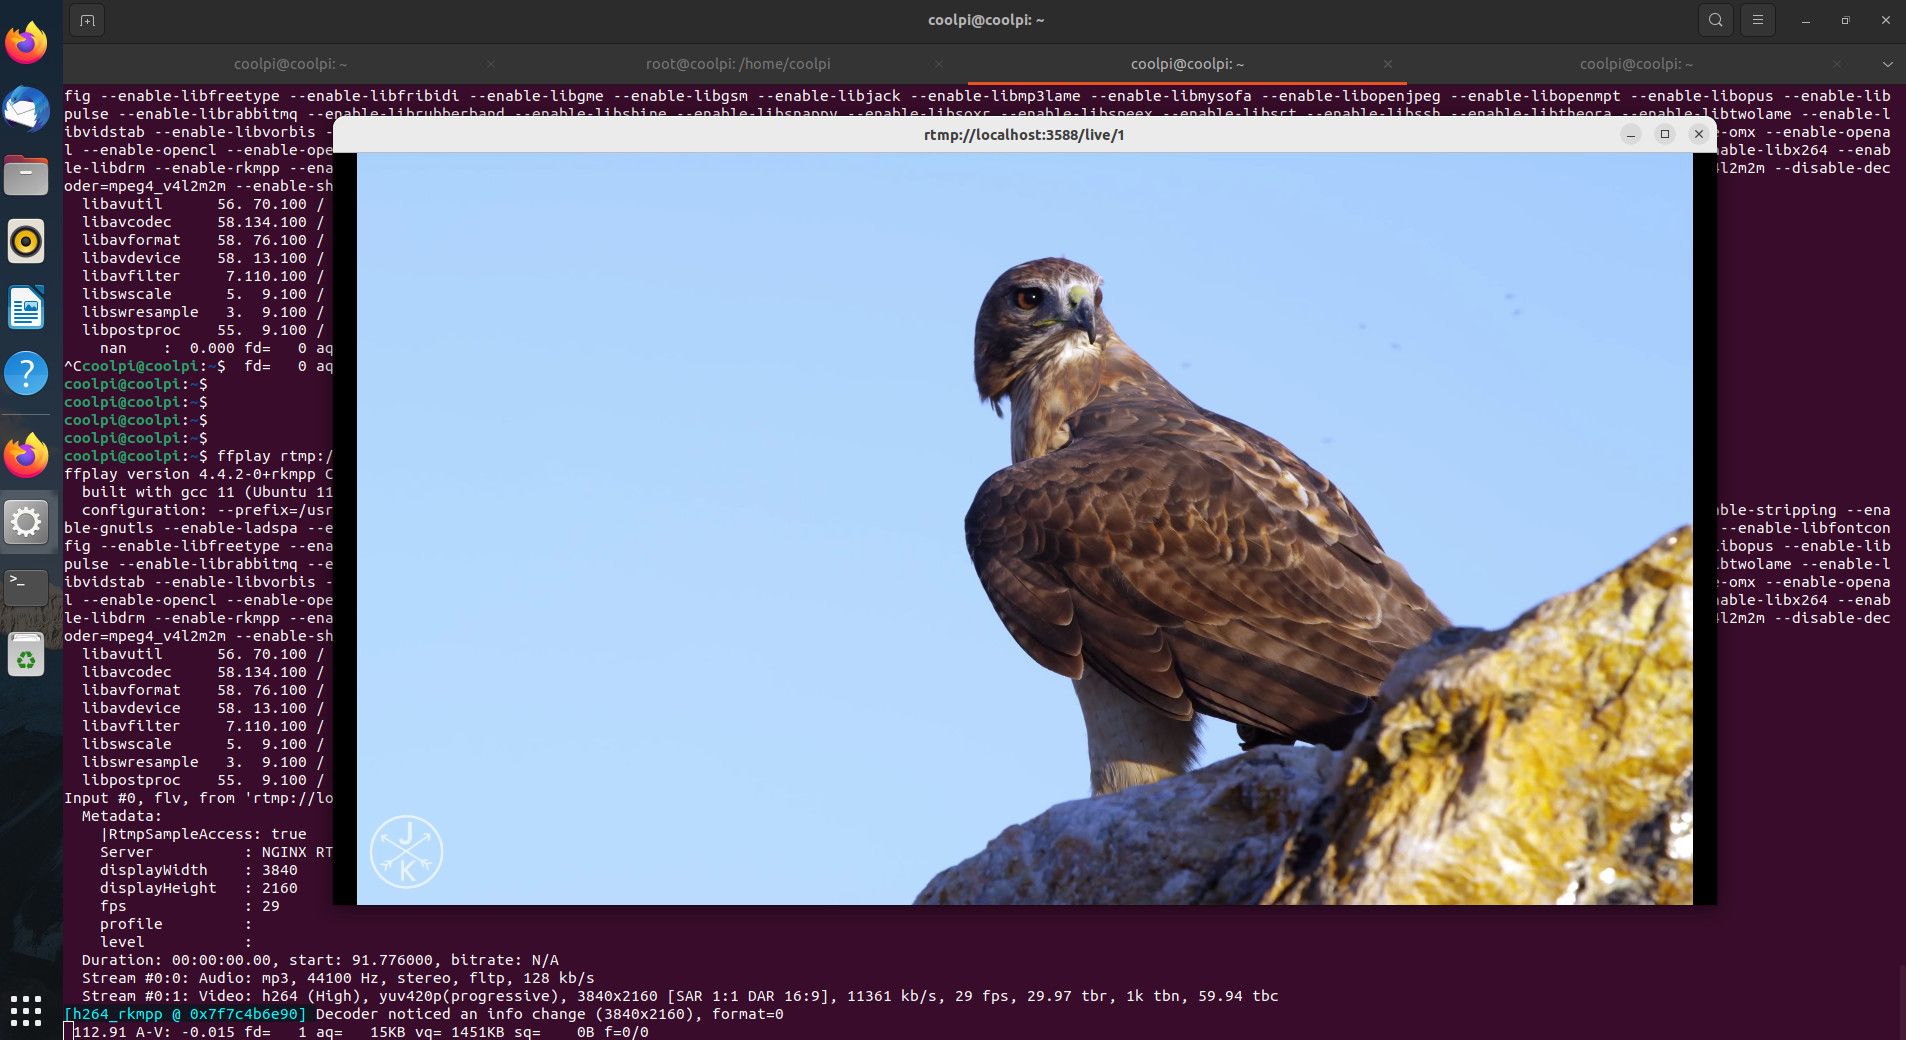Show Applications grid at dock bottom
This screenshot has width=1906, height=1040.
point(26,1010)
